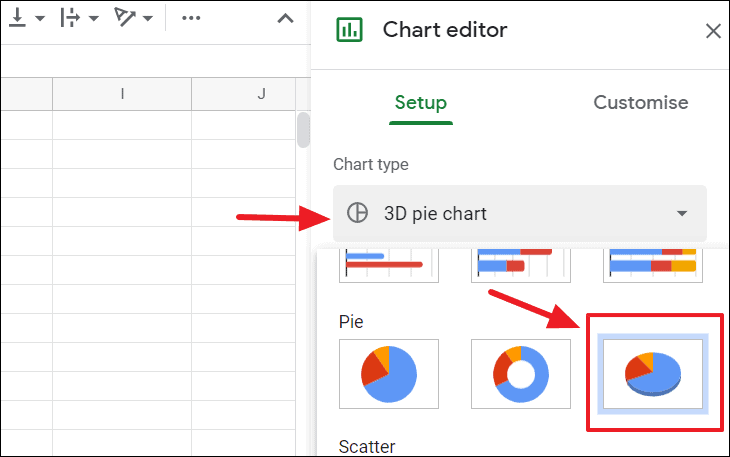Image resolution: width=730 pixels, height=457 pixels.
Task: Switch to the Customise tab
Action: pos(641,102)
